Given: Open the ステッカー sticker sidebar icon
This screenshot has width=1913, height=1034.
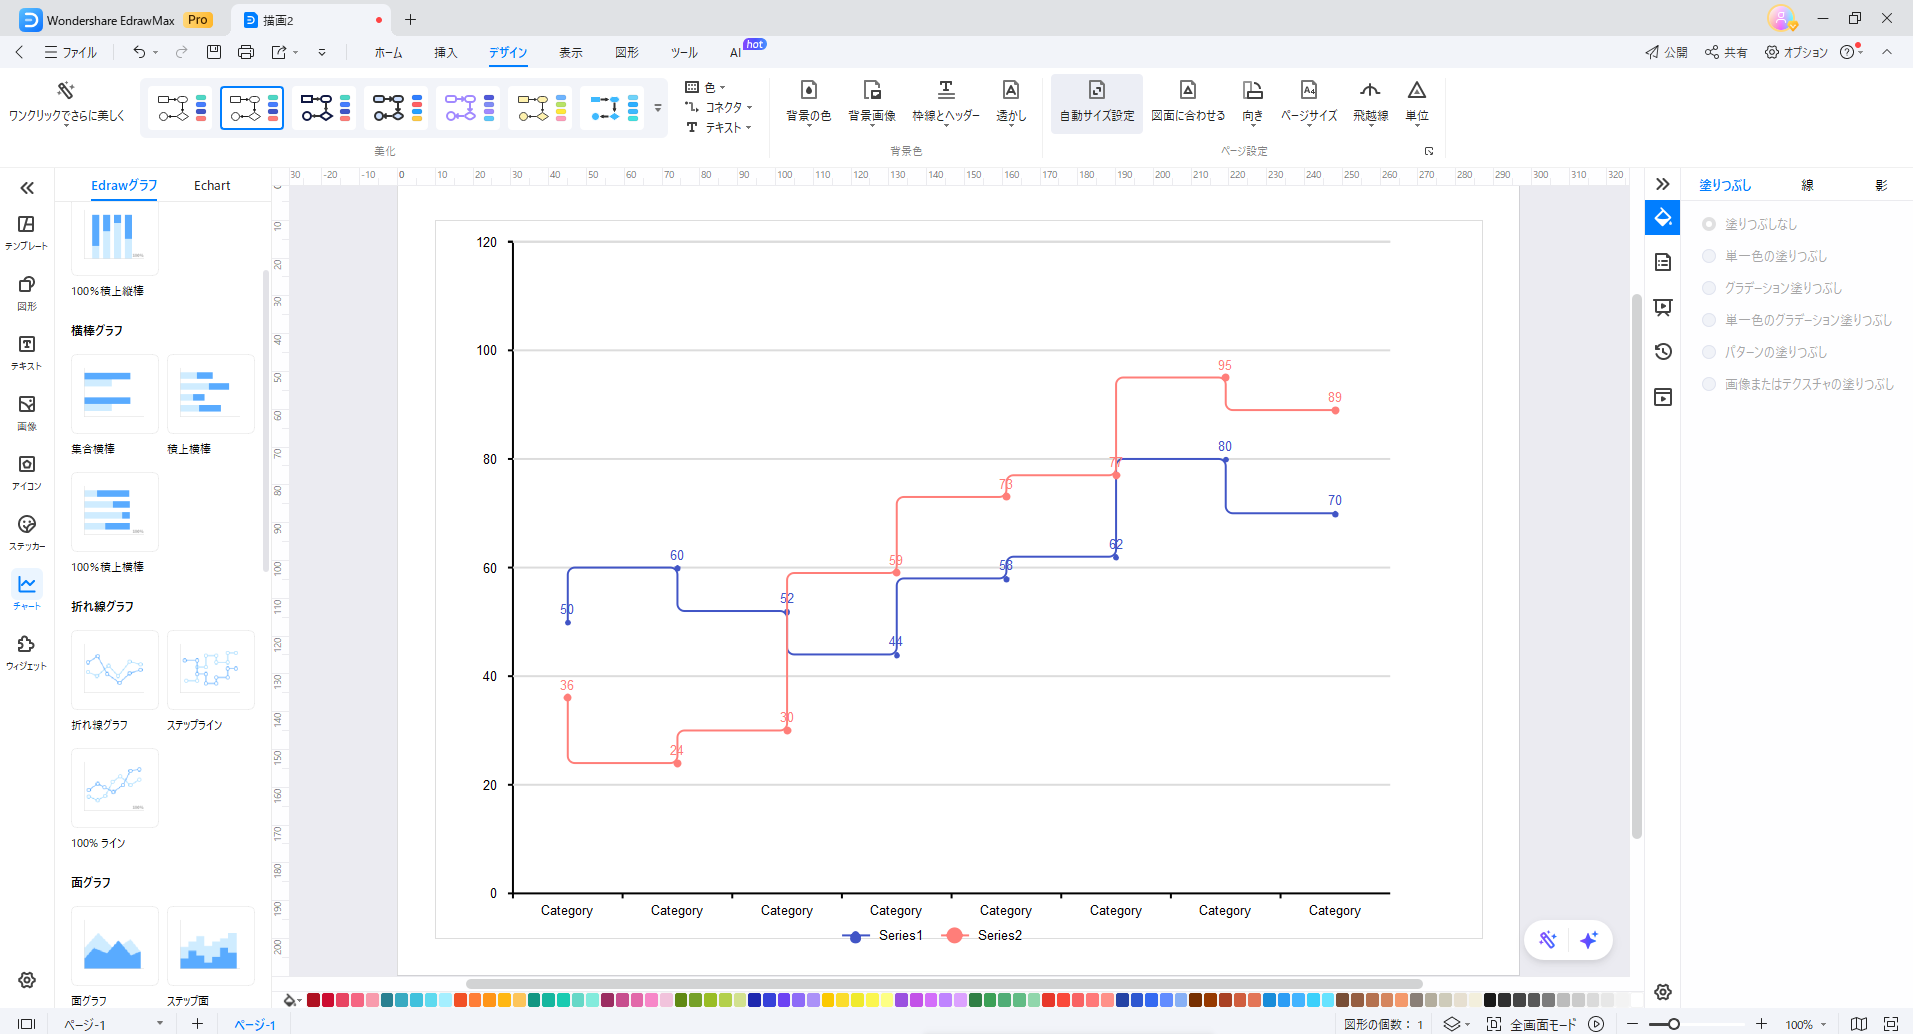Looking at the screenshot, I should (27, 530).
